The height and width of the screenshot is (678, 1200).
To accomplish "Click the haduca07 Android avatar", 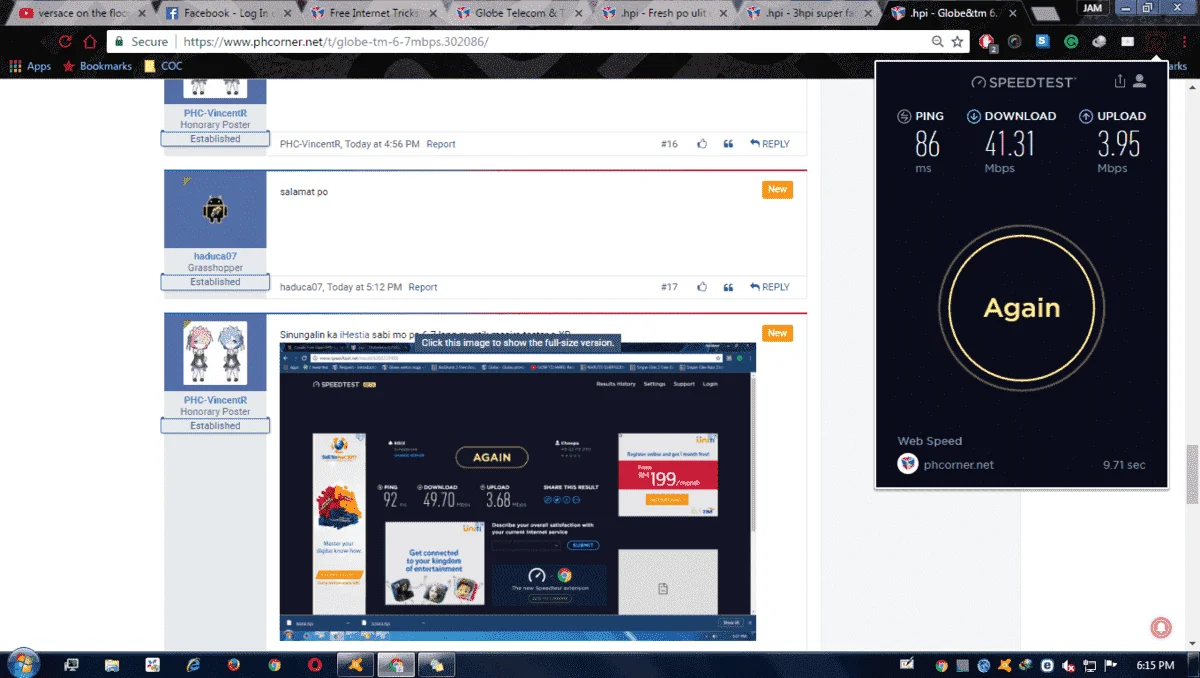I will [x=215, y=210].
